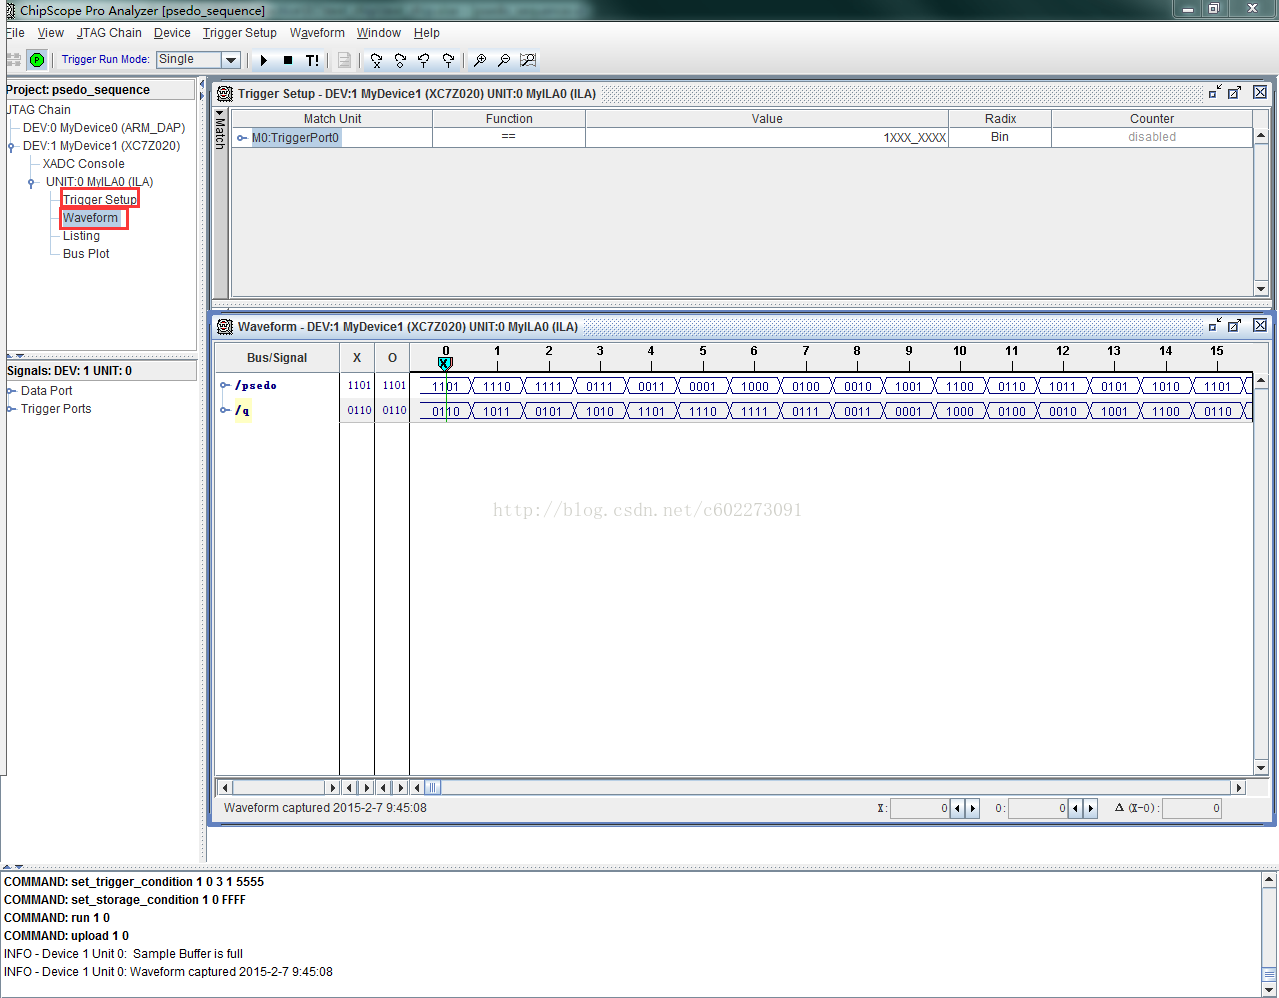Open the Trigger Setup menu

[240, 33]
